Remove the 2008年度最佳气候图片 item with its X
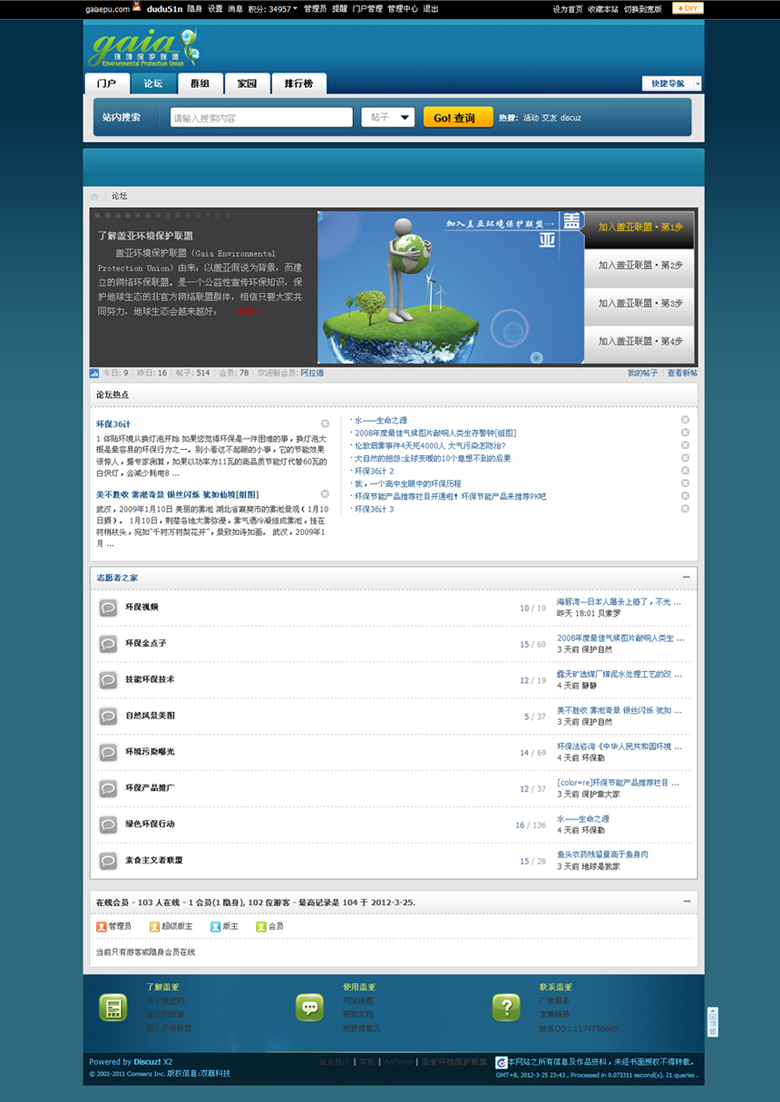Viewport: 780px width, 1102px height. click(685, 432)
